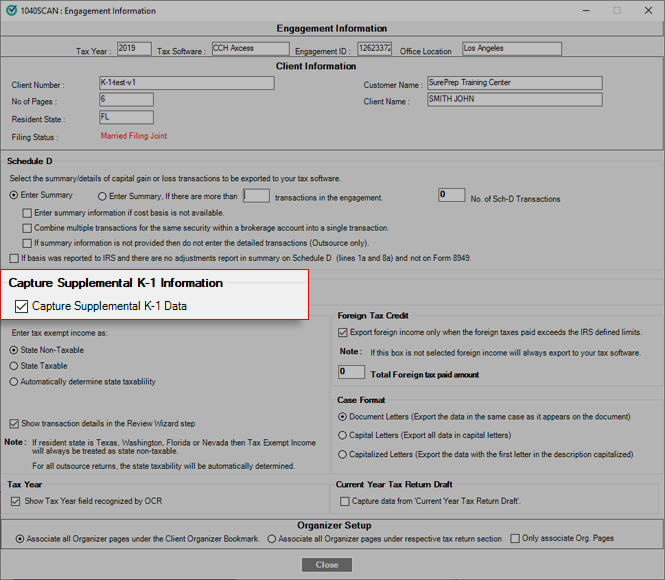
Task: Select 'Enter Summary, If there are more than' option
Action: [102, 196]
